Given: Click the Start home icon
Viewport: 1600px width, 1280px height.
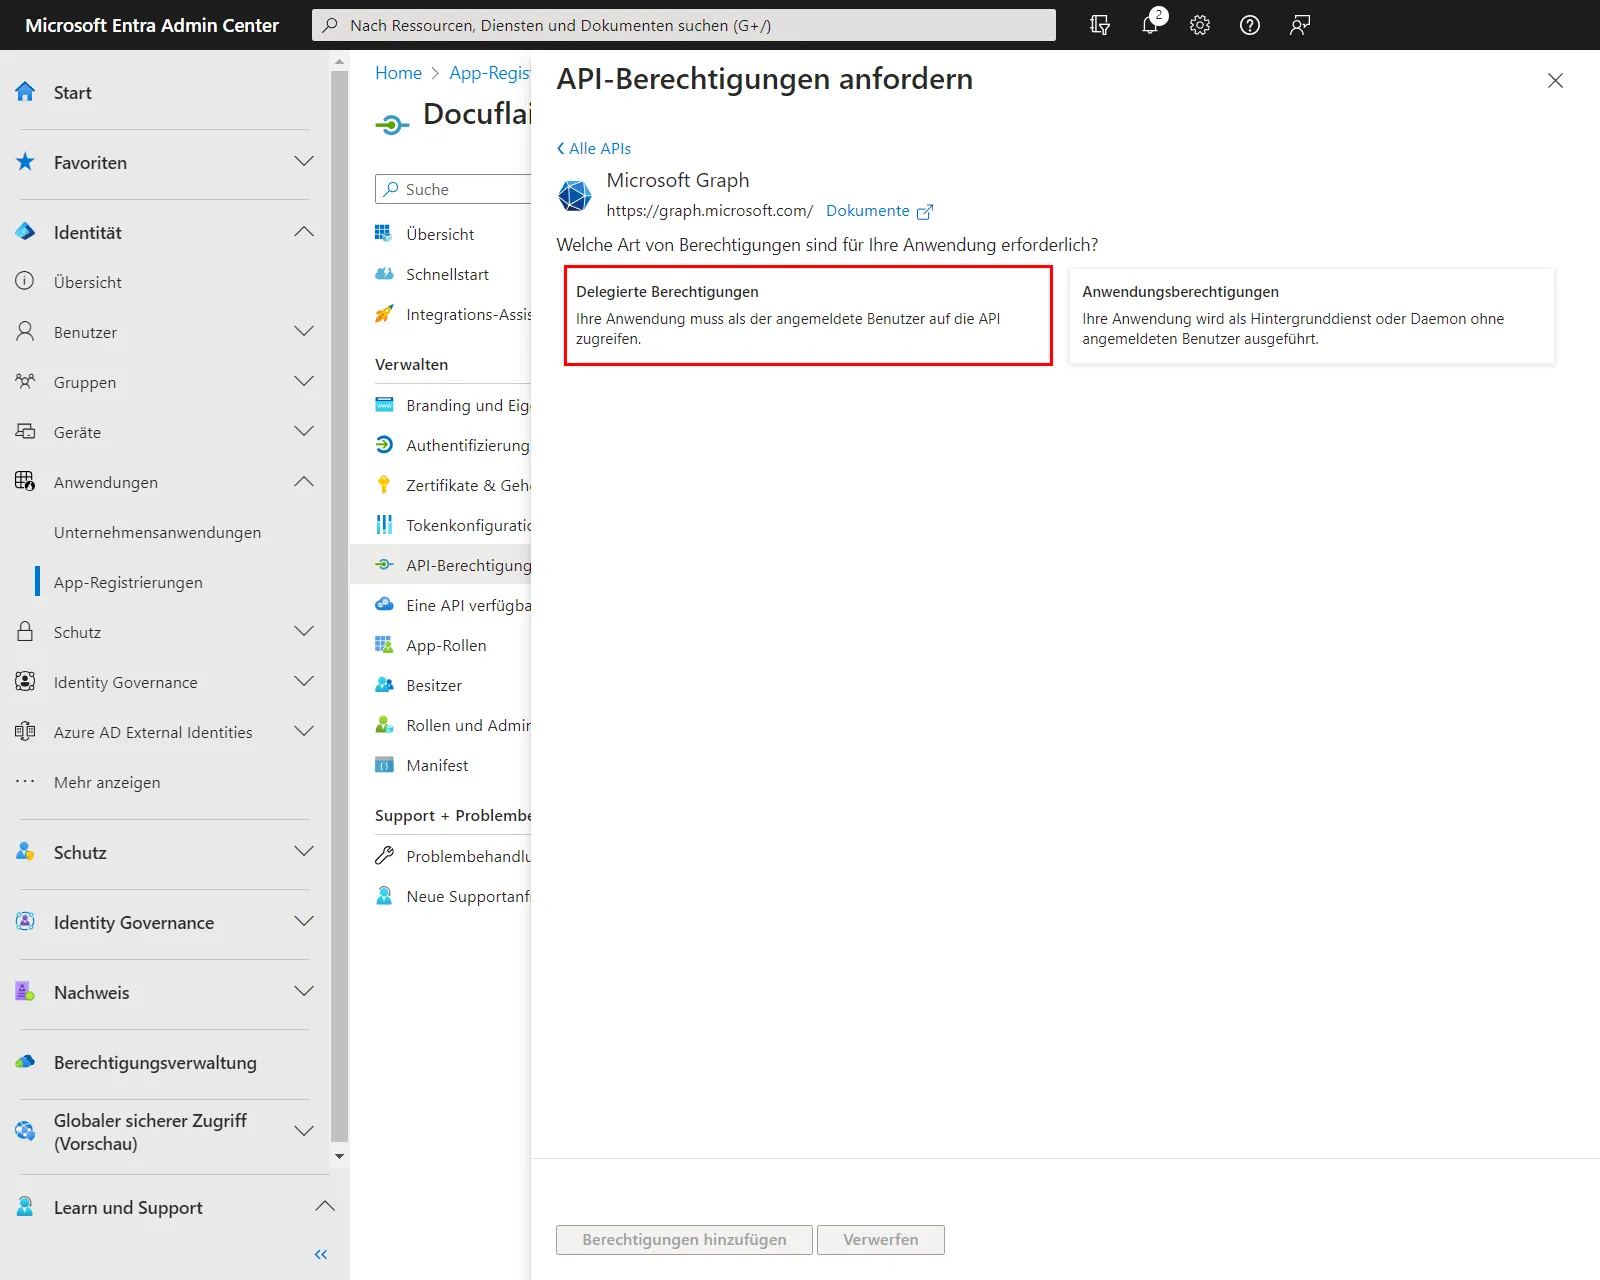Looking at the screenshot, I should coord(26,92).
